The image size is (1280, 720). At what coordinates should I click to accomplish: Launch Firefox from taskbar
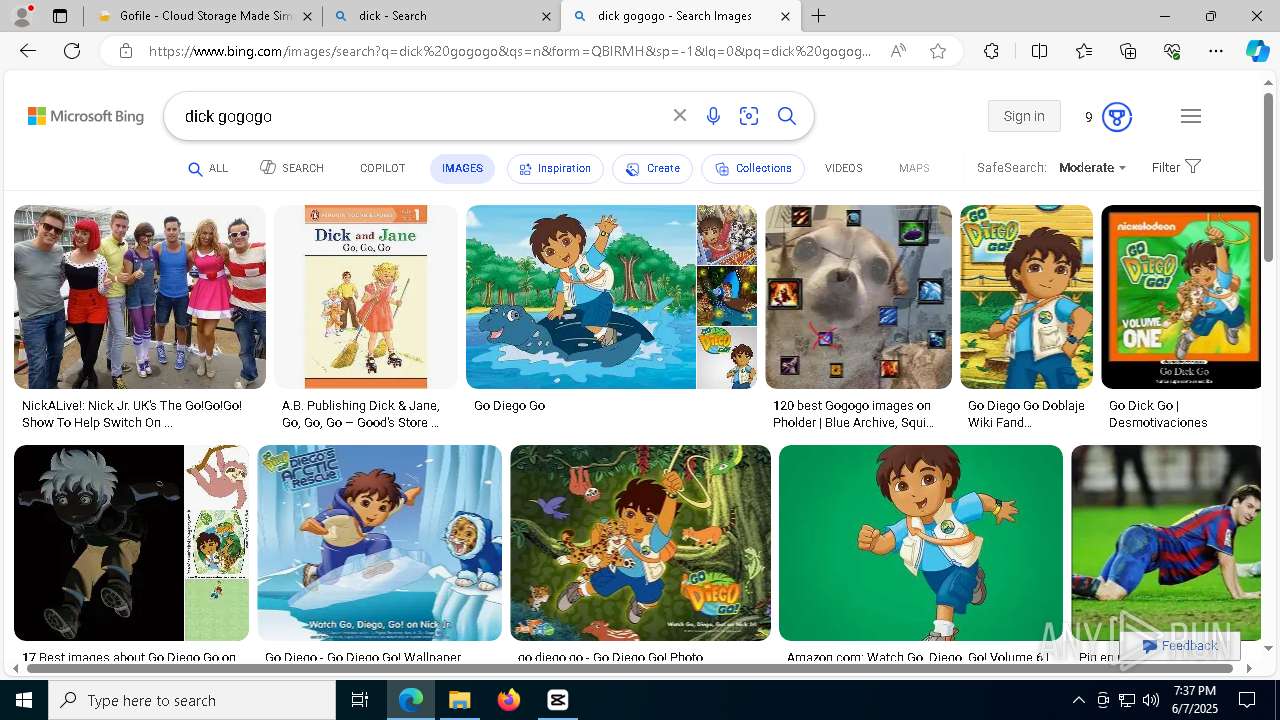(509, 700)
